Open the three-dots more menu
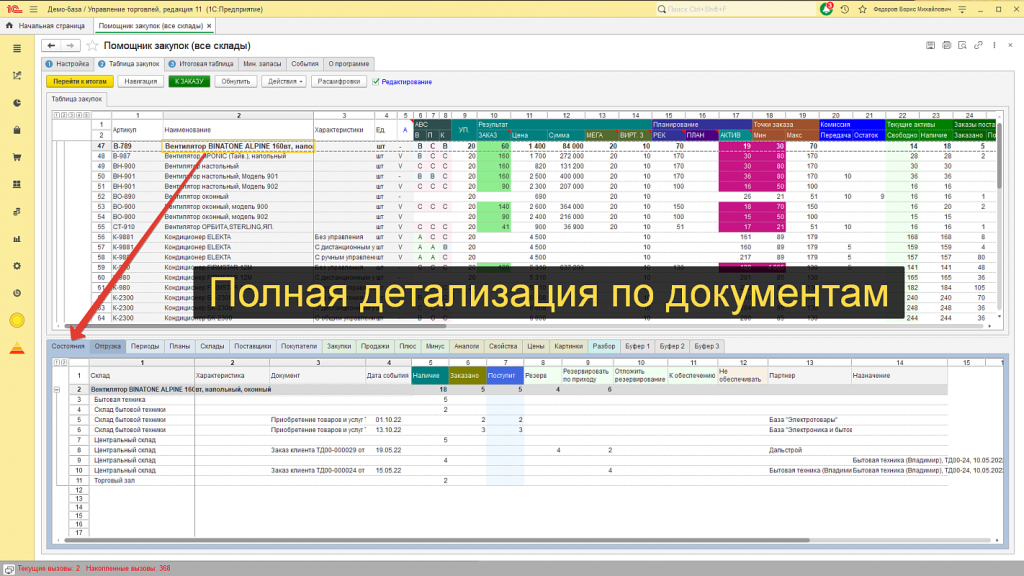The height and width of the screenshot is (576, 1024). click(x=994, y=45)
